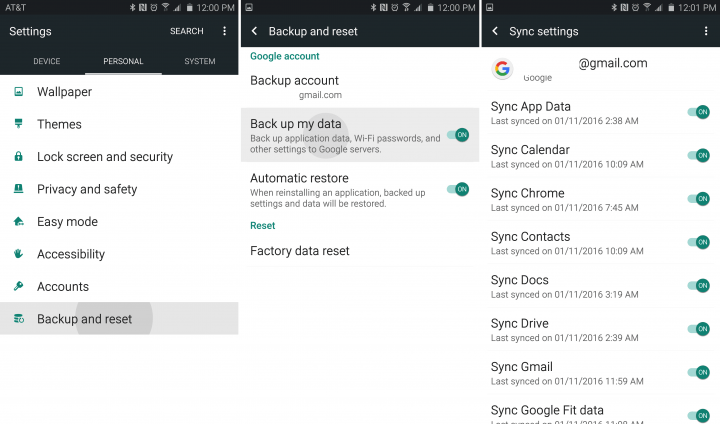Tap the Lock screen and security padlock icon
The width and height of the screenshot is (720, 424).
pos(18,156)
